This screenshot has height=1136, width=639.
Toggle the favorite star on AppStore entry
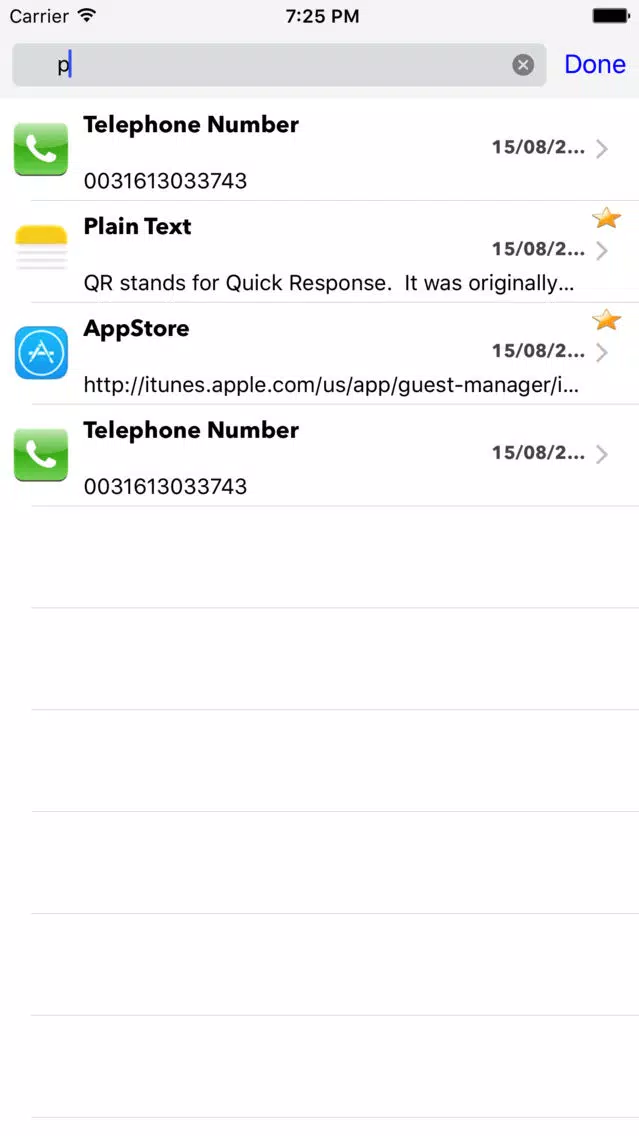click(x=606, y=320)
